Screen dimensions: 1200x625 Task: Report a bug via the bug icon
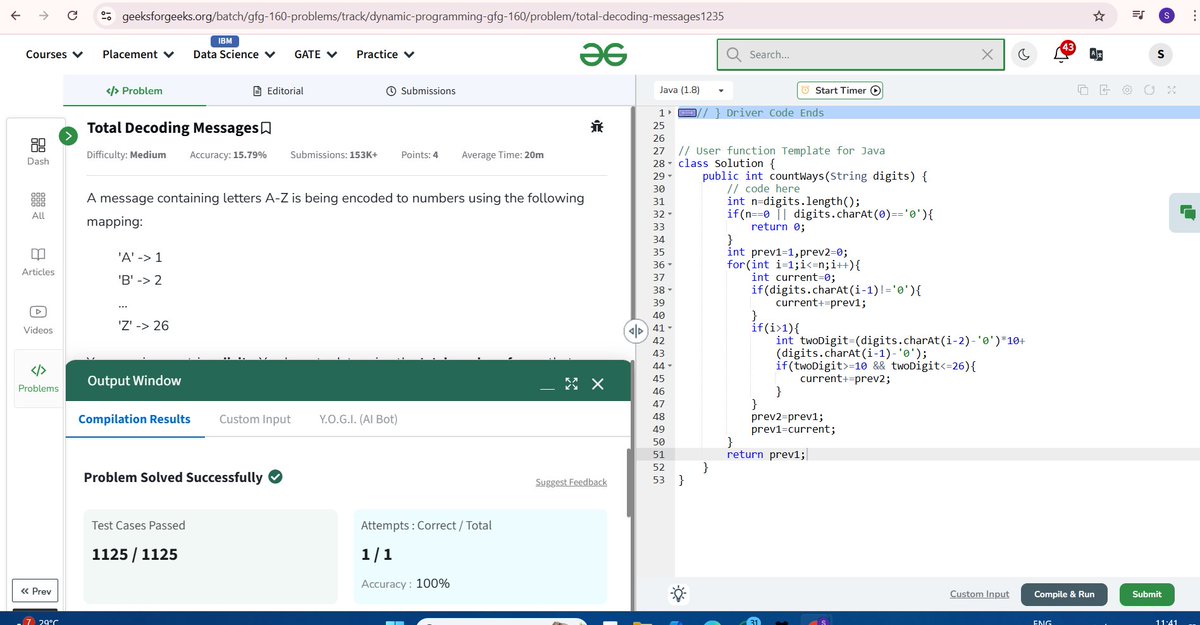coord(597,127)
